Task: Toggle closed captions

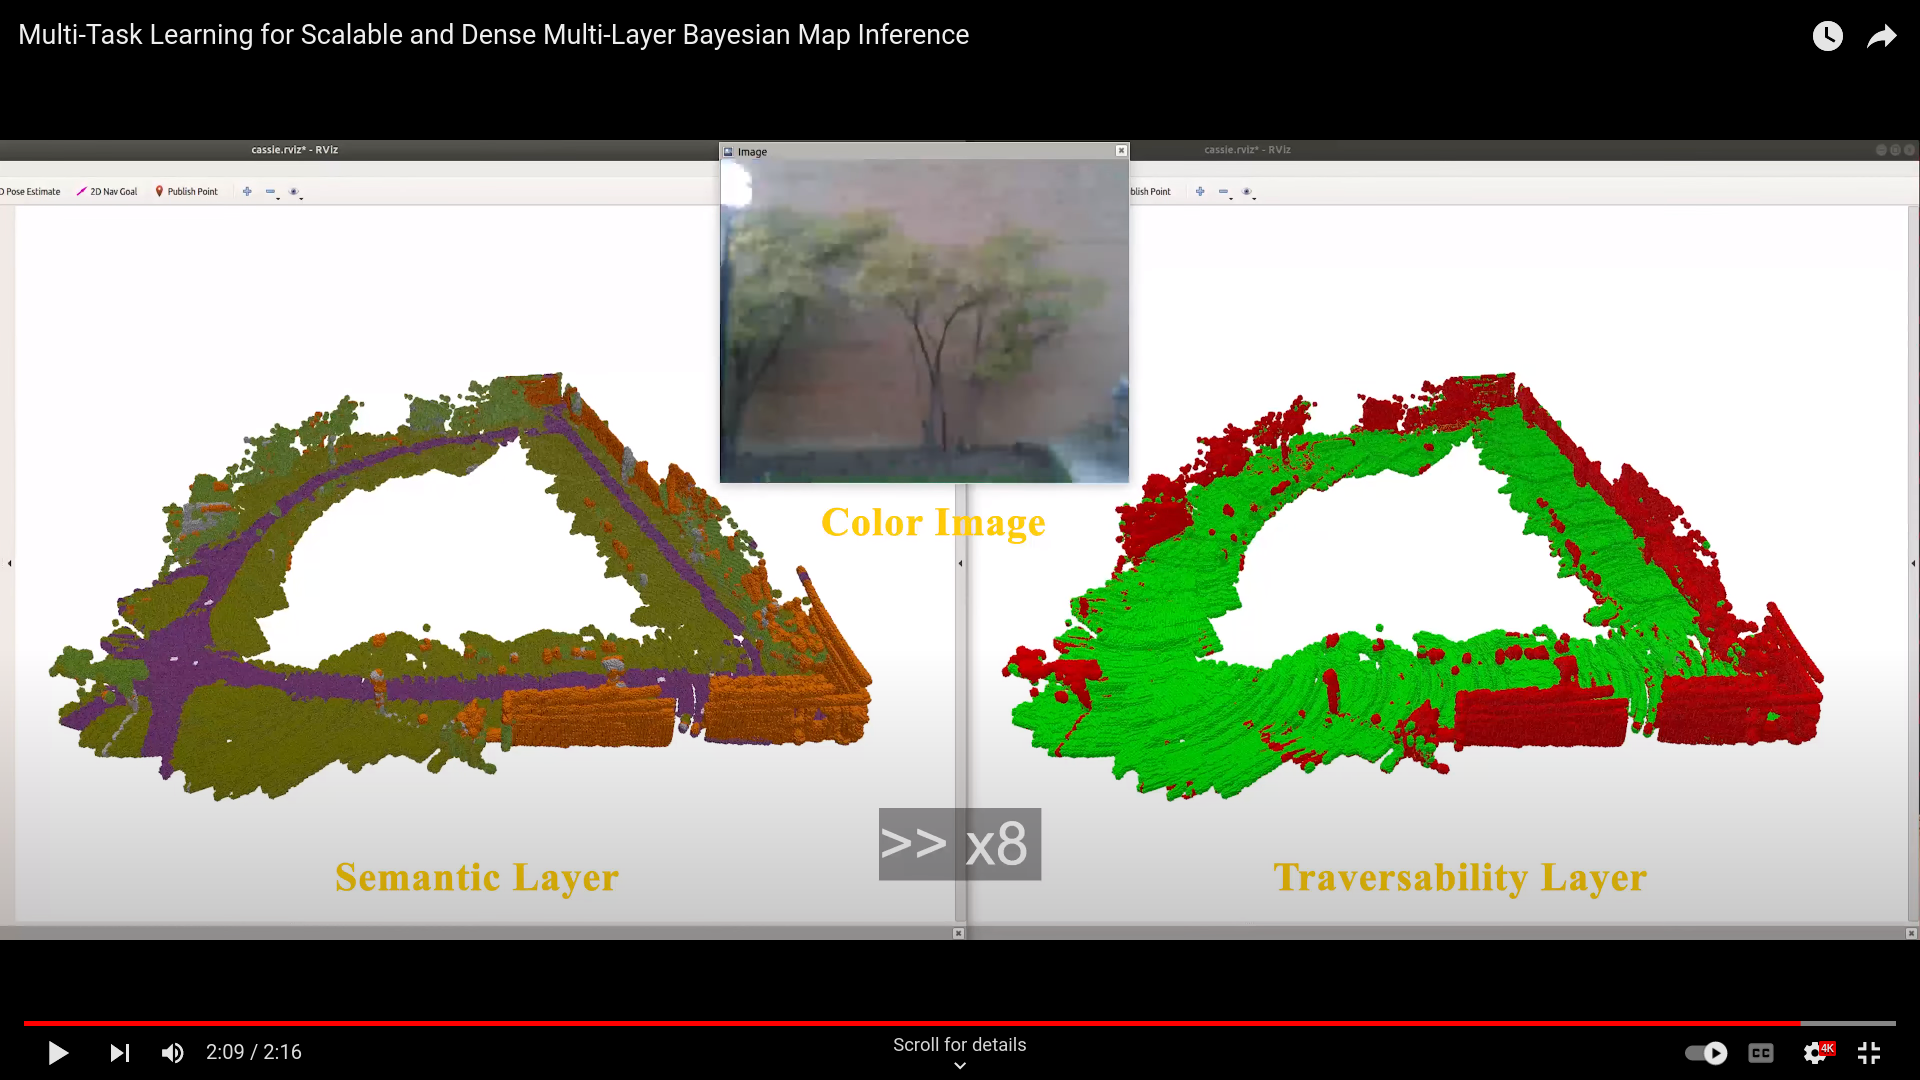Action: 1761,1053
